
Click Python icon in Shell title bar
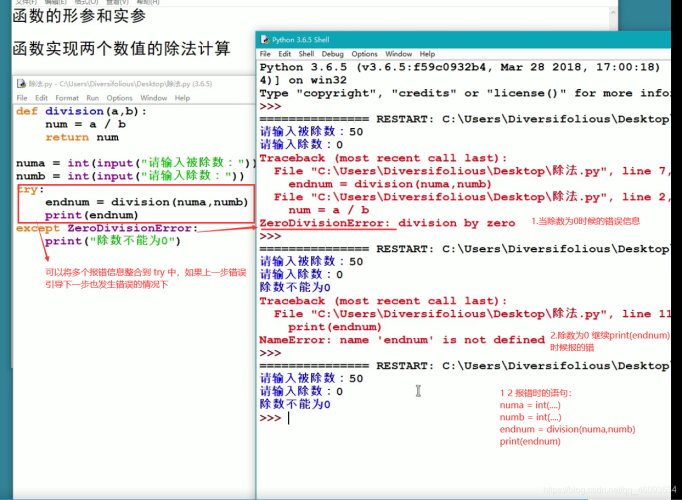[265, 40]
